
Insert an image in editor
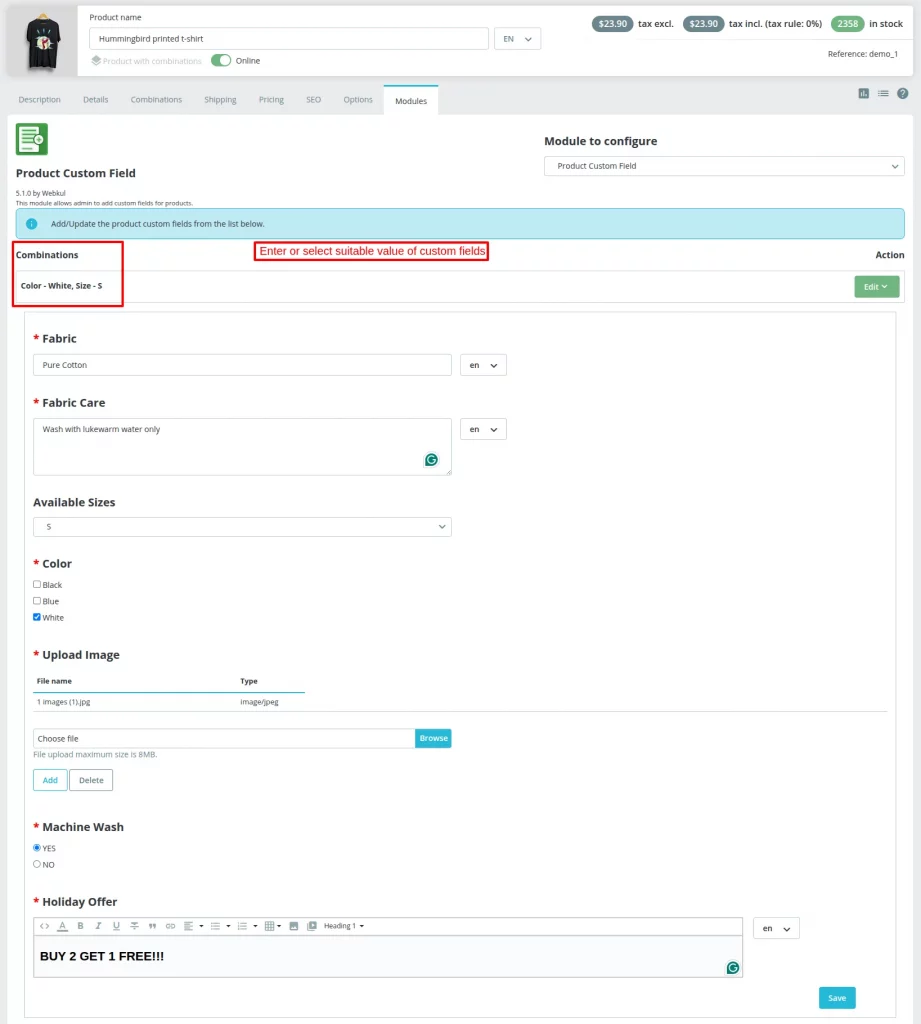(x=294, y=925)
